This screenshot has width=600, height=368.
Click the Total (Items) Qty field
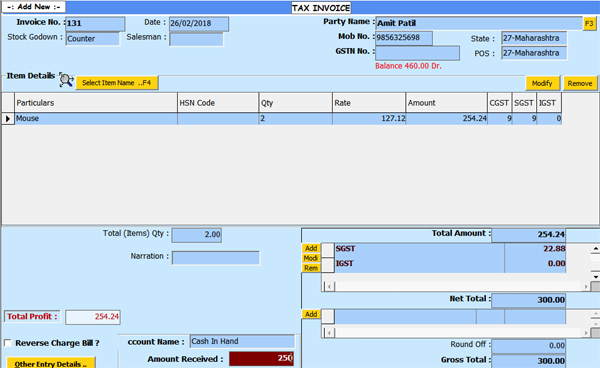(x=197, y=235)
